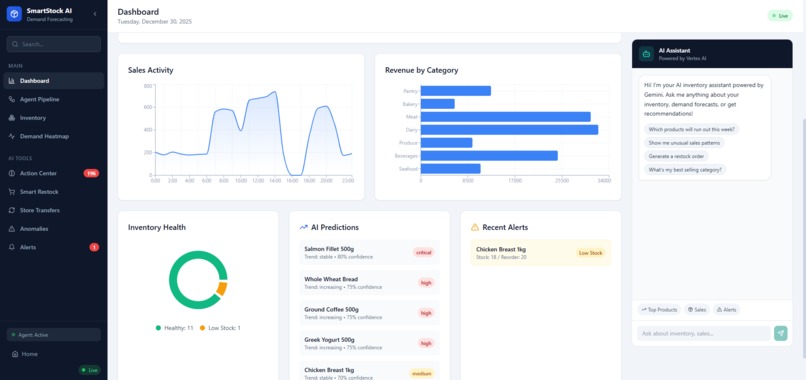
Task: Click the red badge on sidebar Alerts
Action: [94, 247]
